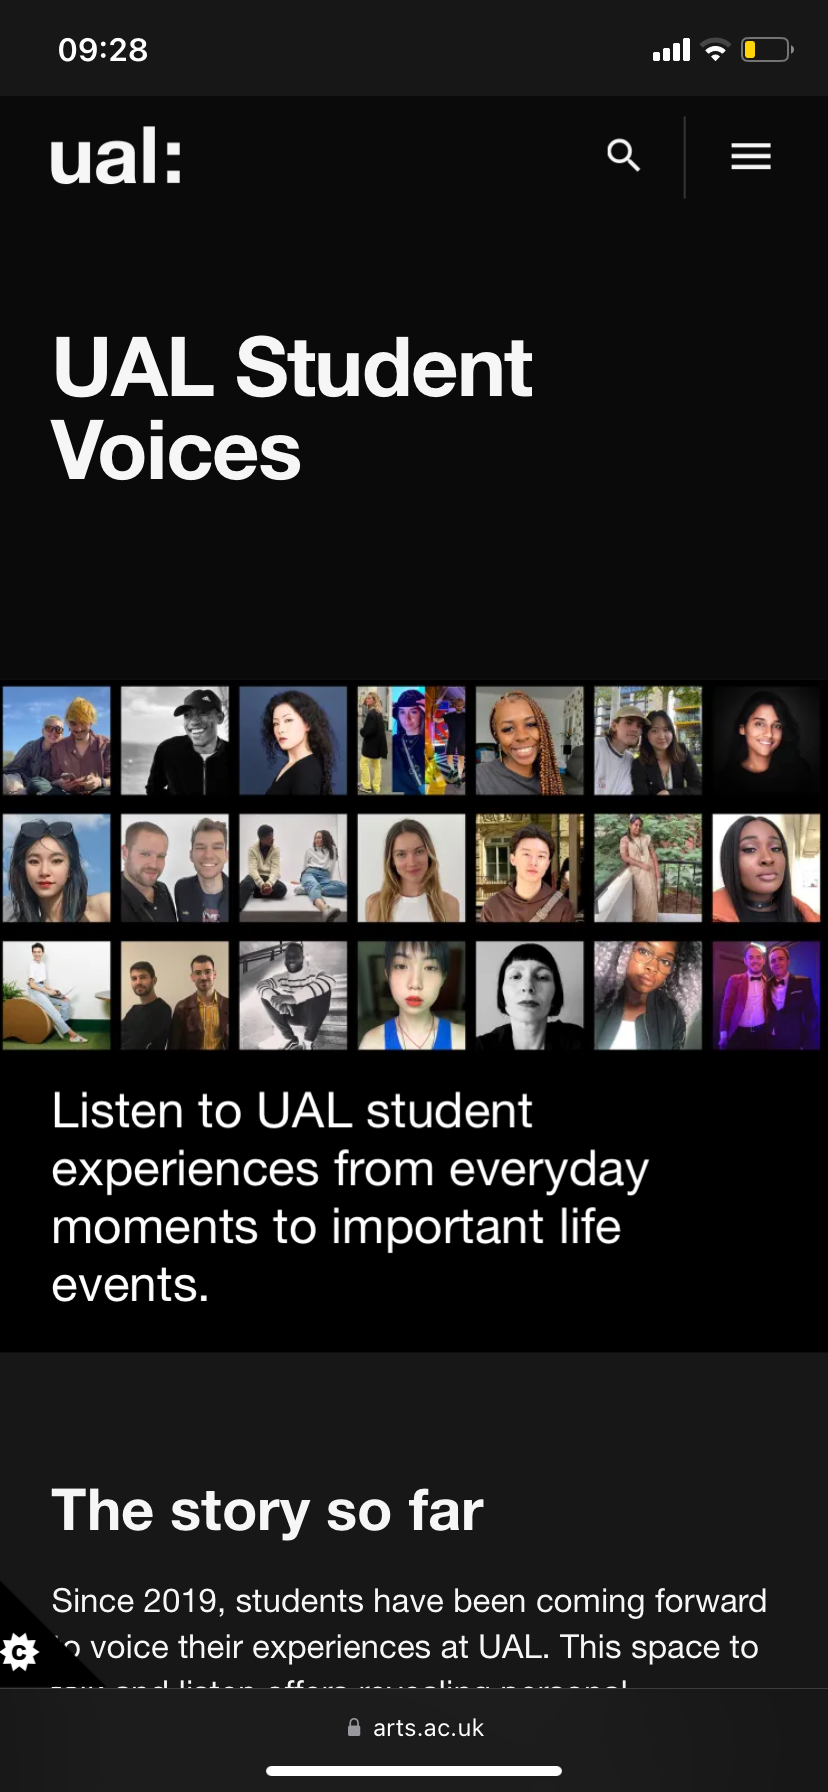Tap the UAL Student Voices heading
The height and width of the screenshot is (1792, 828).
pos(292,409)
